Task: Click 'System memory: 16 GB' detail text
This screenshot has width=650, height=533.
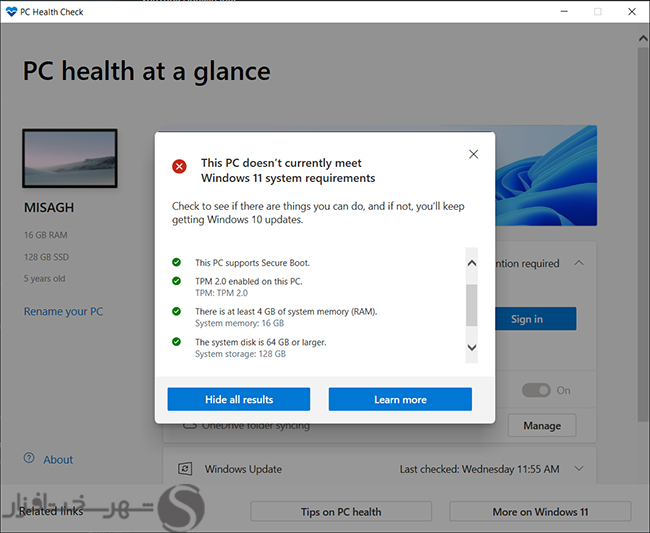Action: click(240, 323)
